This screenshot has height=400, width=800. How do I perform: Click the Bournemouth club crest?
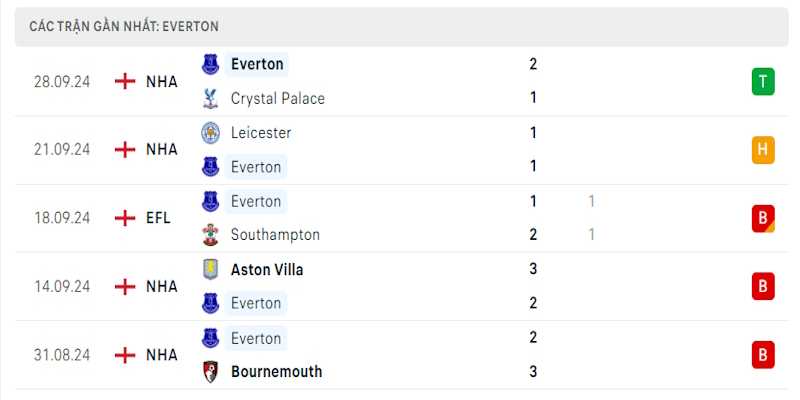click(210, 371)
